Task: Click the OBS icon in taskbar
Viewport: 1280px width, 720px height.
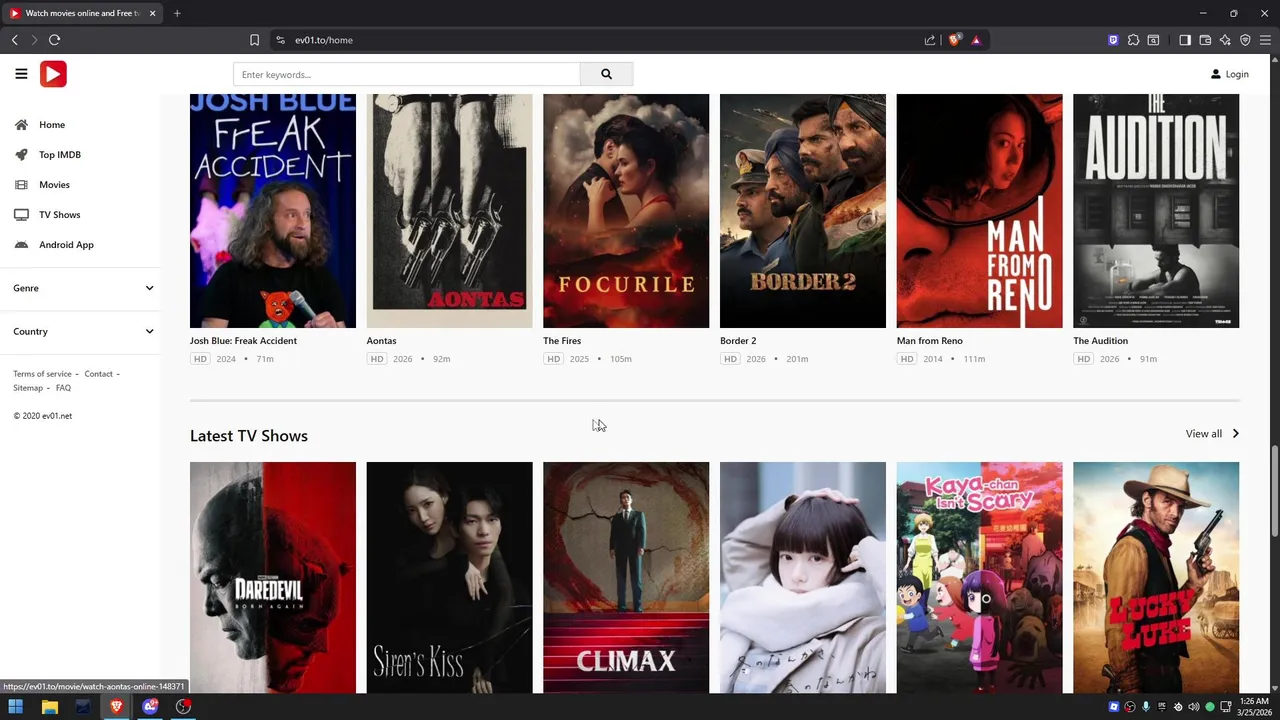Action: click(183, 707)
